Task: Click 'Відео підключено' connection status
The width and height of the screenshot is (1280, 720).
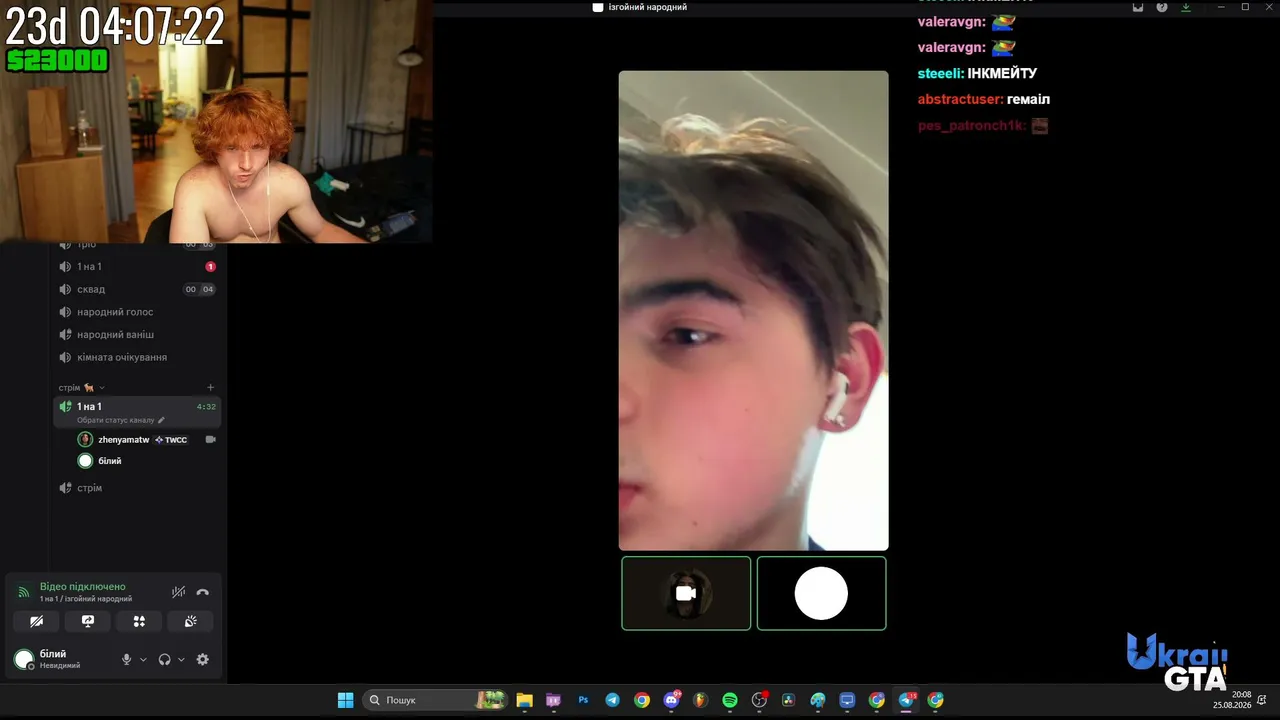Action: coord(83,587)
